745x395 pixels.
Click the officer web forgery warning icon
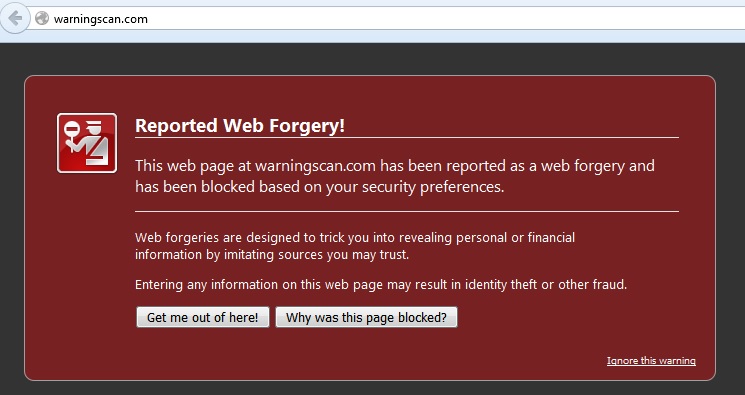(87, 143)
